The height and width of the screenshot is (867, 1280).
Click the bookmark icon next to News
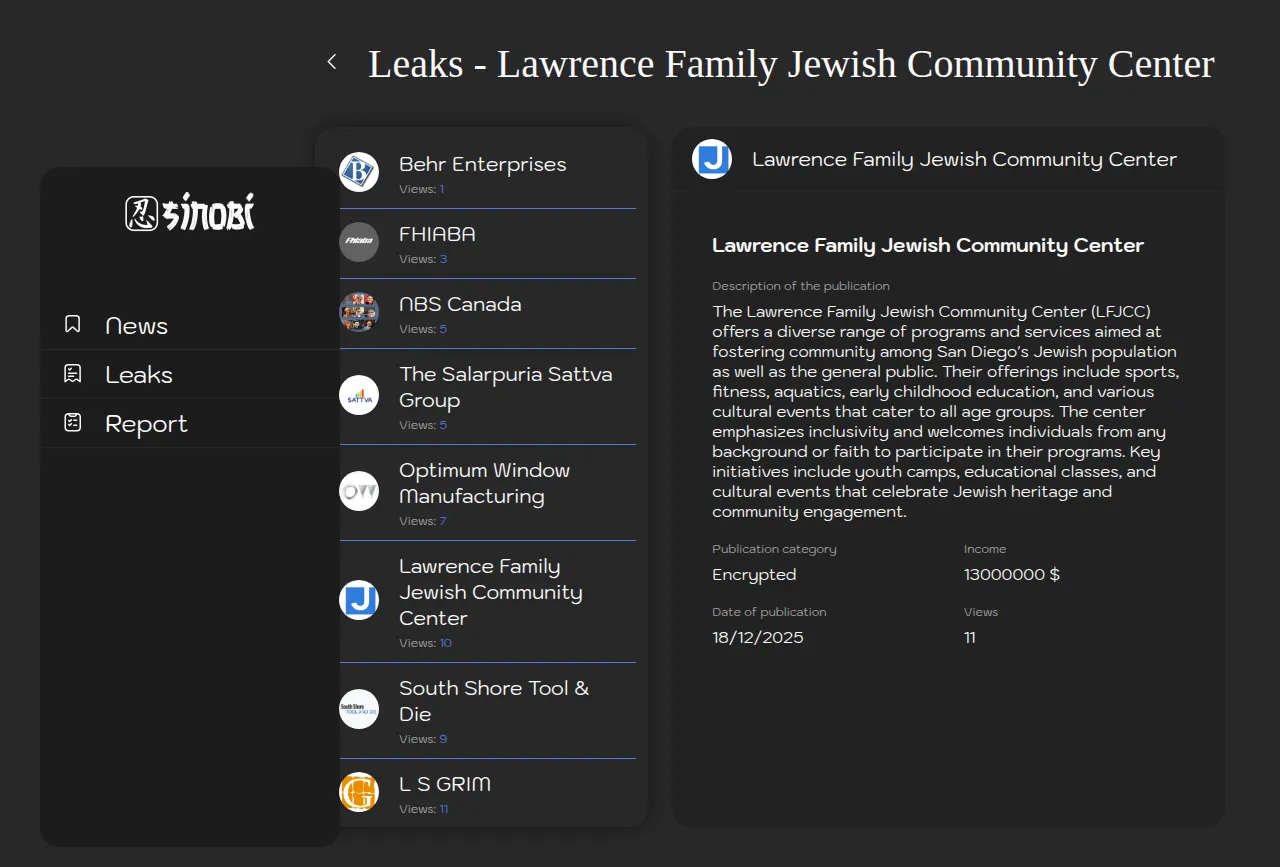click(x=73, y=324)
